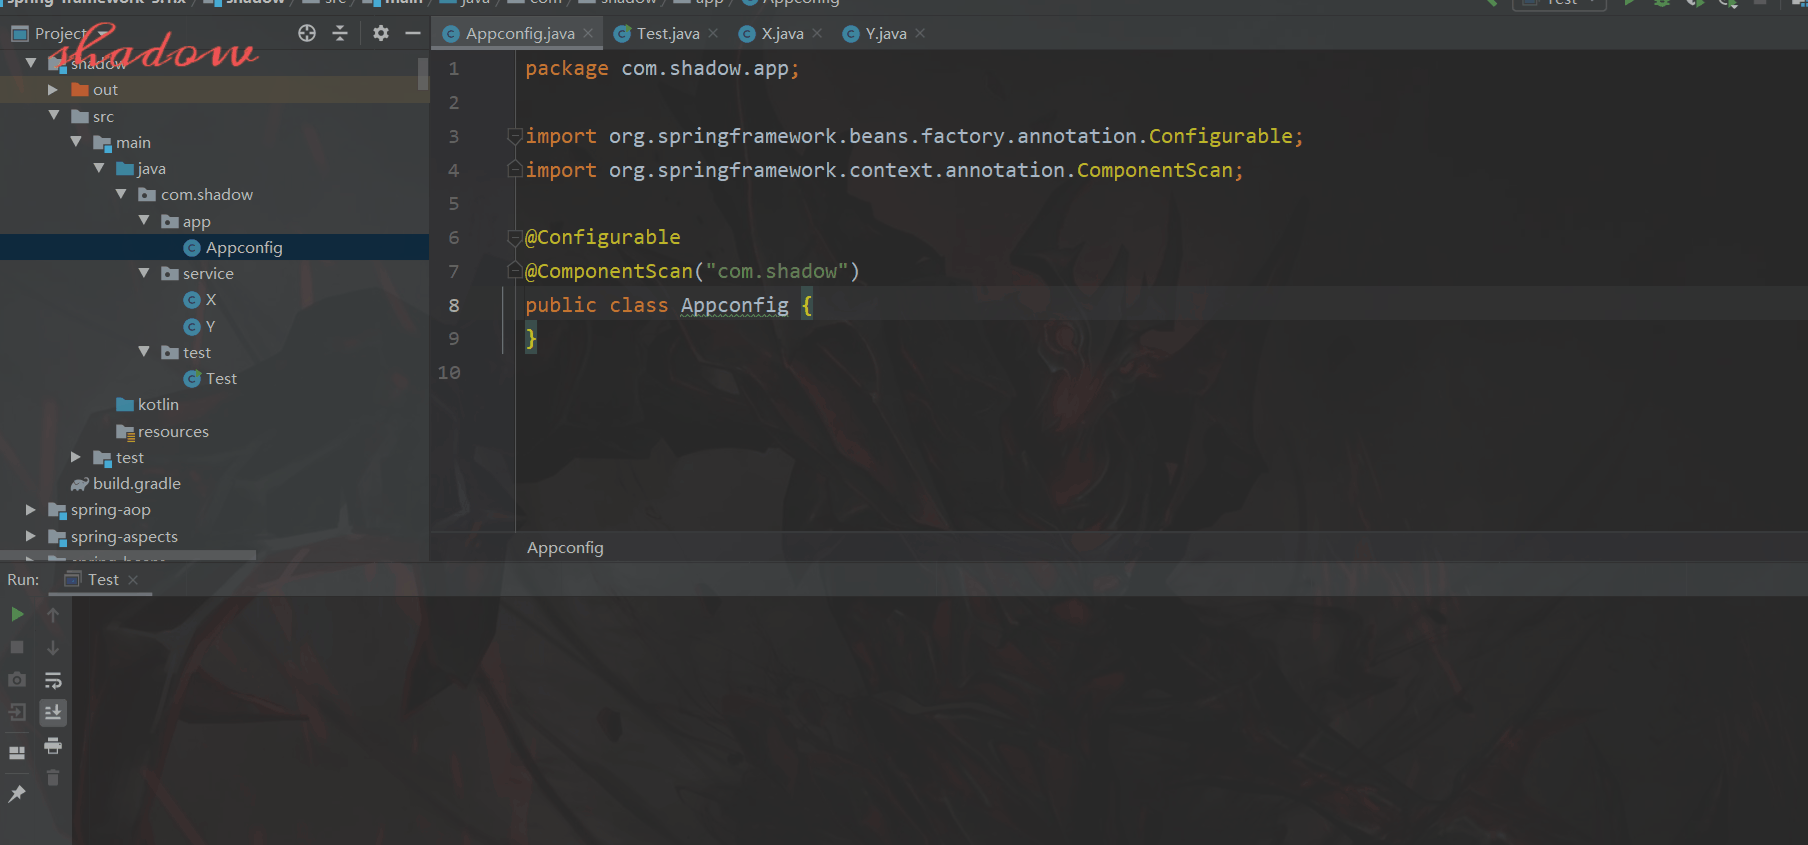Close the Test.java tab
Screen dimensions: 1808x845
point(713,33)
